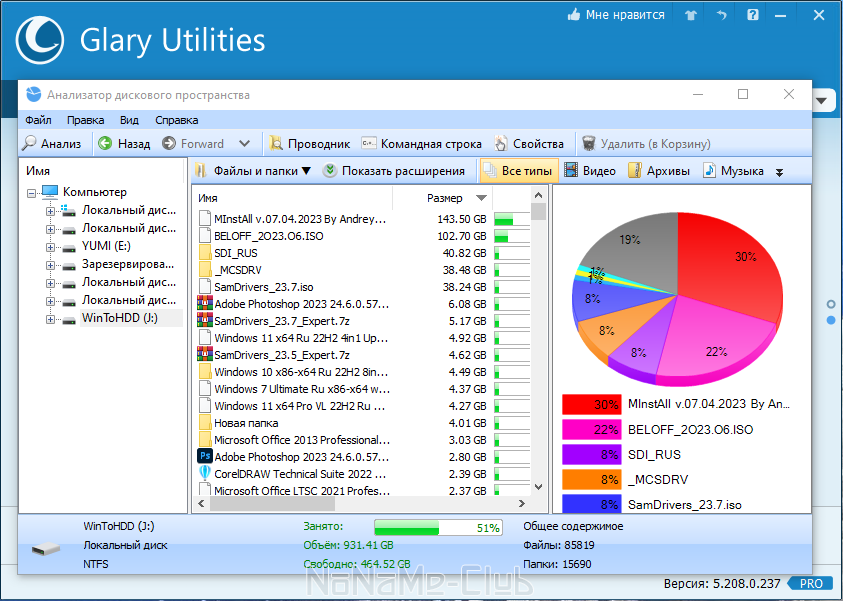
Task: Collapse the Компьютер tree node
Action: coord(32,193)
